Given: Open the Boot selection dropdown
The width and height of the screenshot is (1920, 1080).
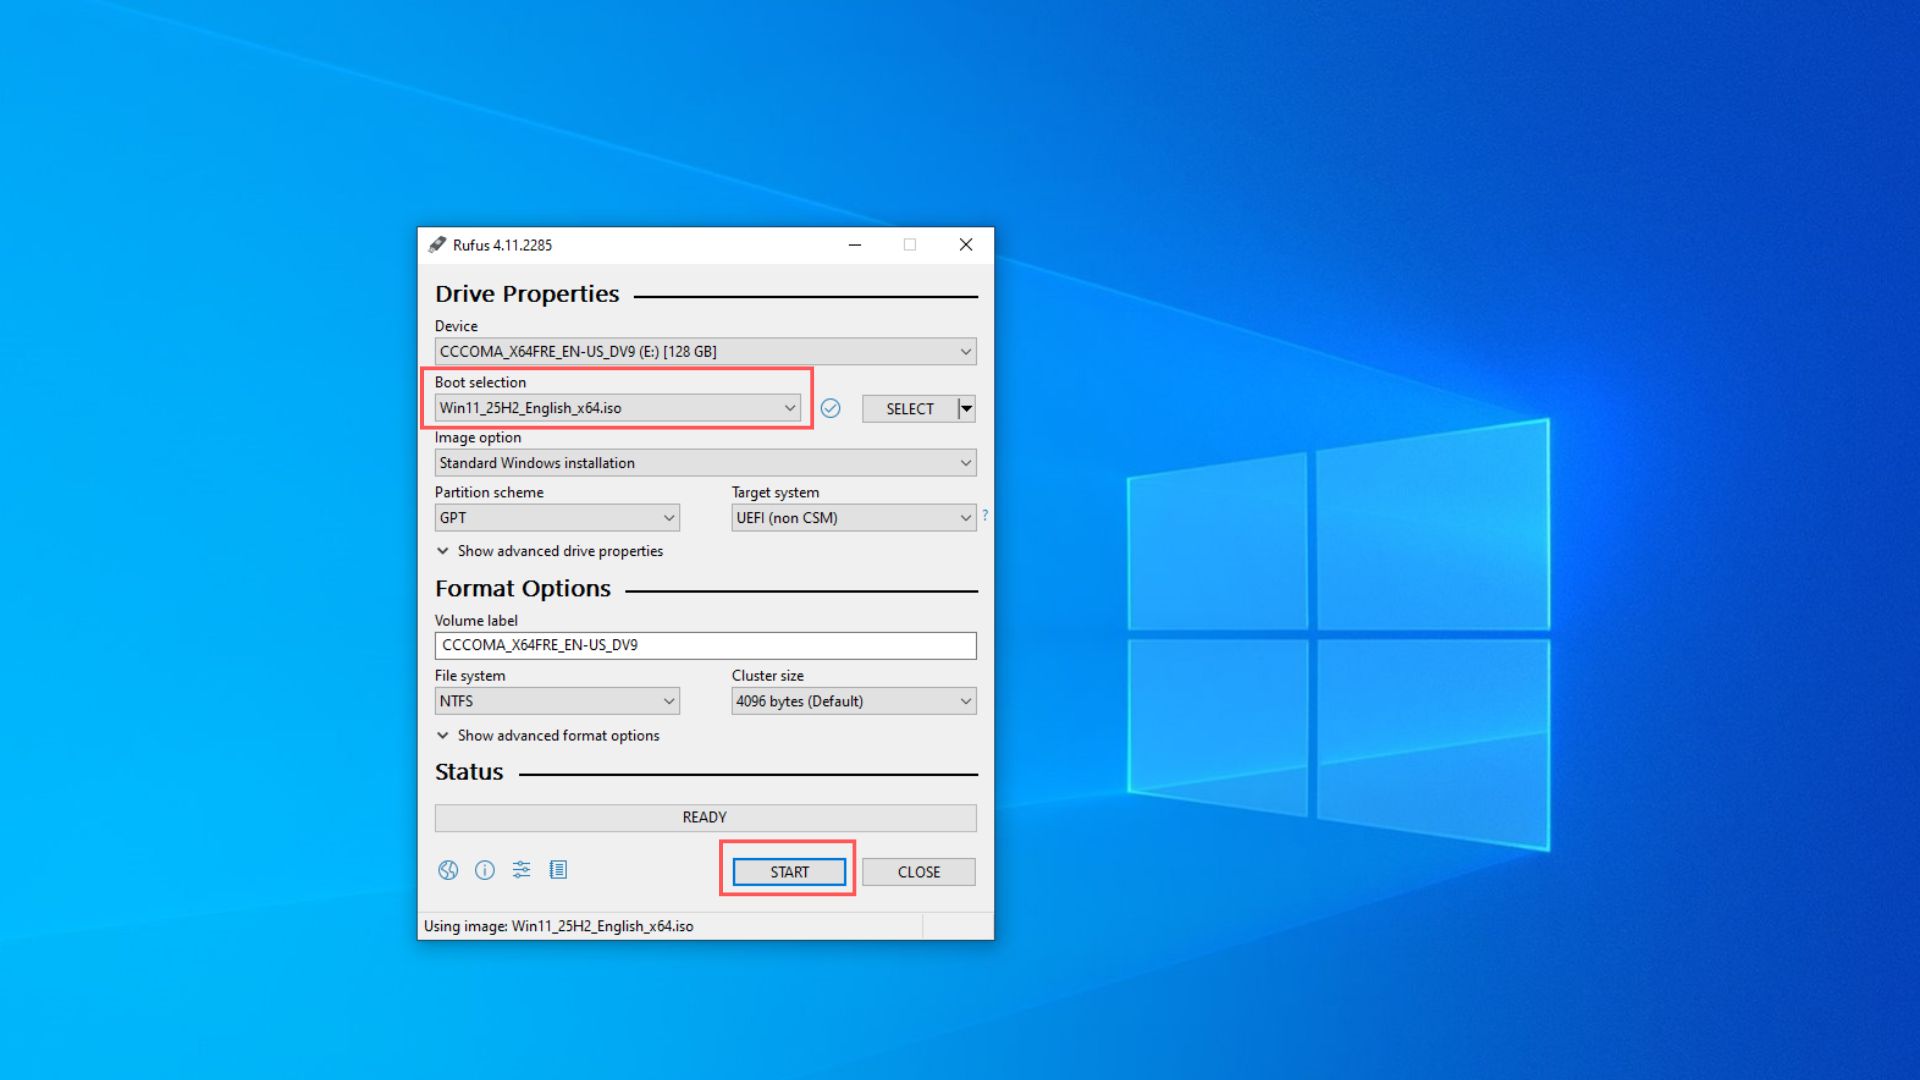Looking at the screenshot, I should pyautogui.click(x=790, y=407).
